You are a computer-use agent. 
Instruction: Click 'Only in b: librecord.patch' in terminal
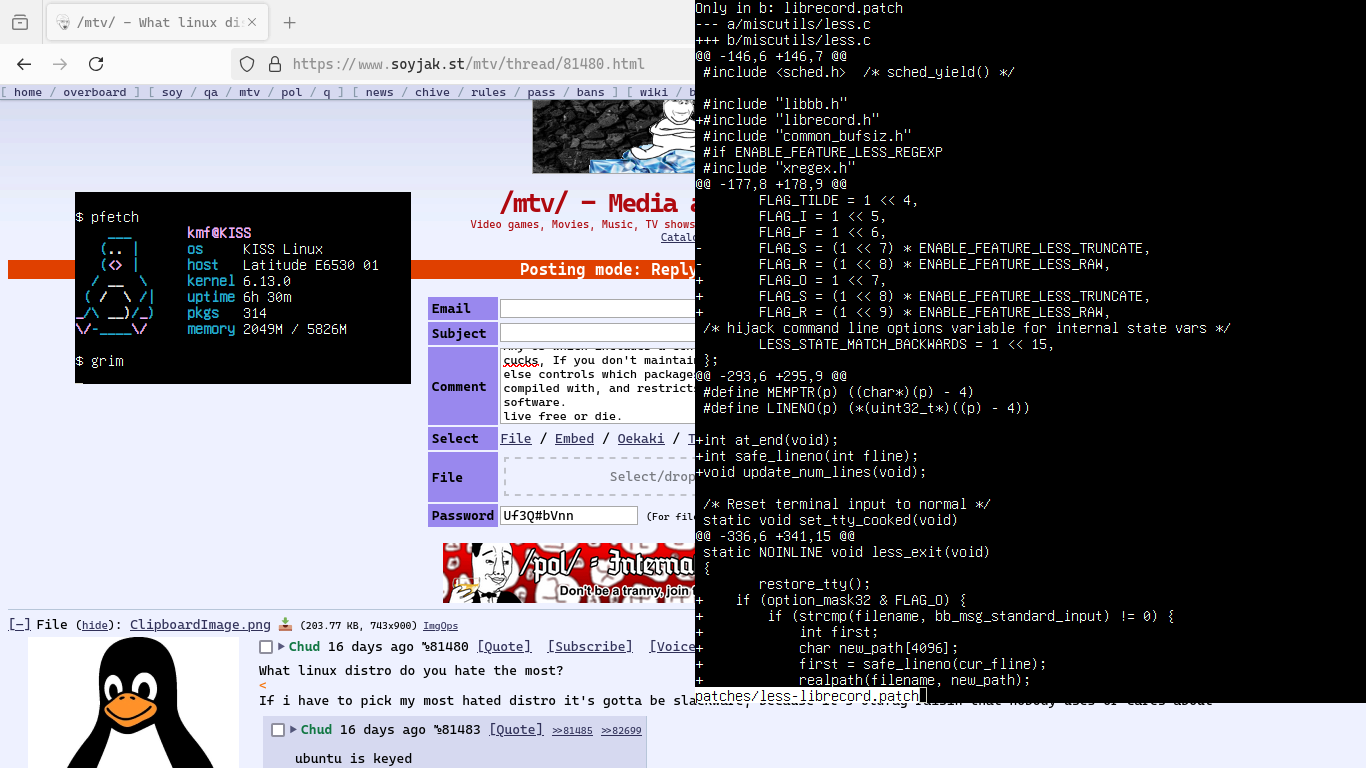(x=799, y=8)
